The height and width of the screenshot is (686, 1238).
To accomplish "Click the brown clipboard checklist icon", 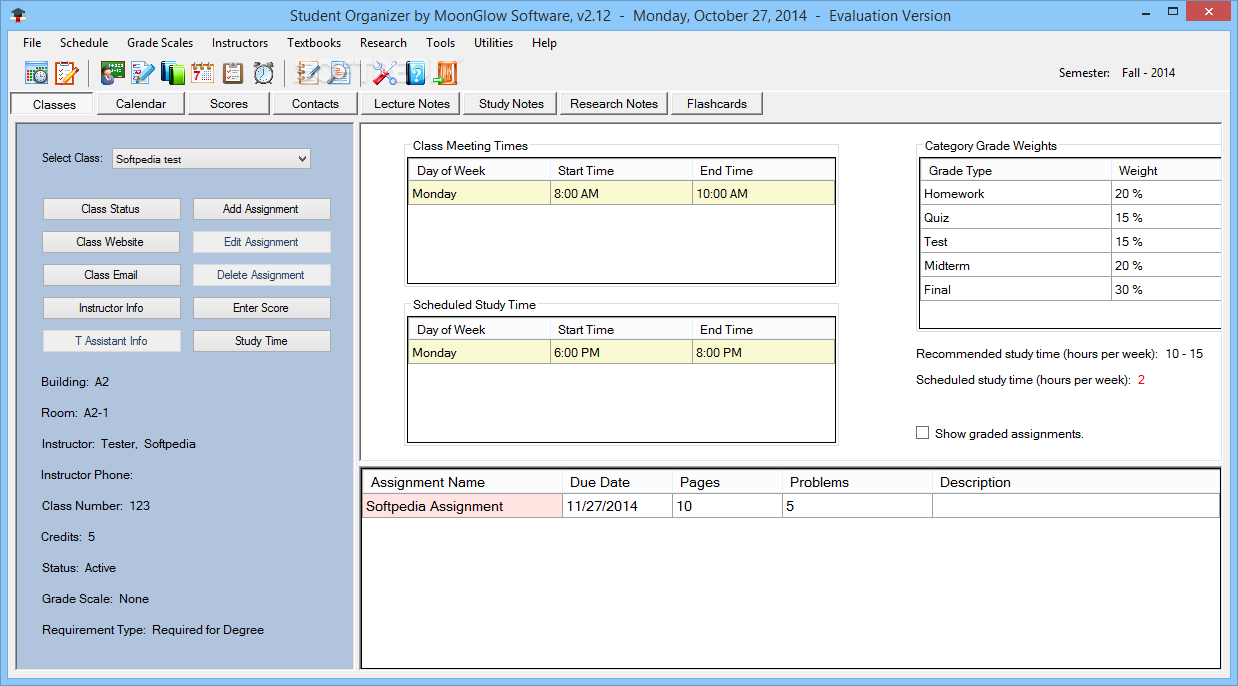I will coord(233,73).
